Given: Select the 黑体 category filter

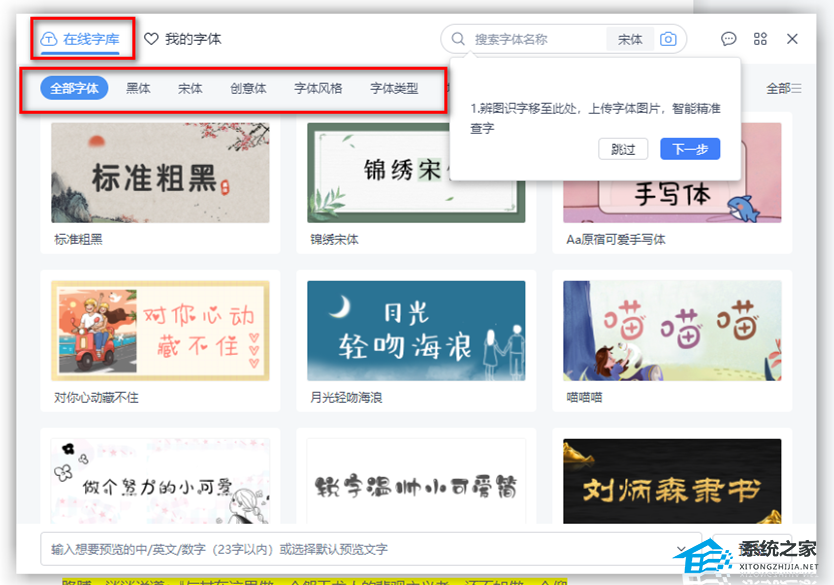Looking at the screenshot, I should (x=138, y=88).
